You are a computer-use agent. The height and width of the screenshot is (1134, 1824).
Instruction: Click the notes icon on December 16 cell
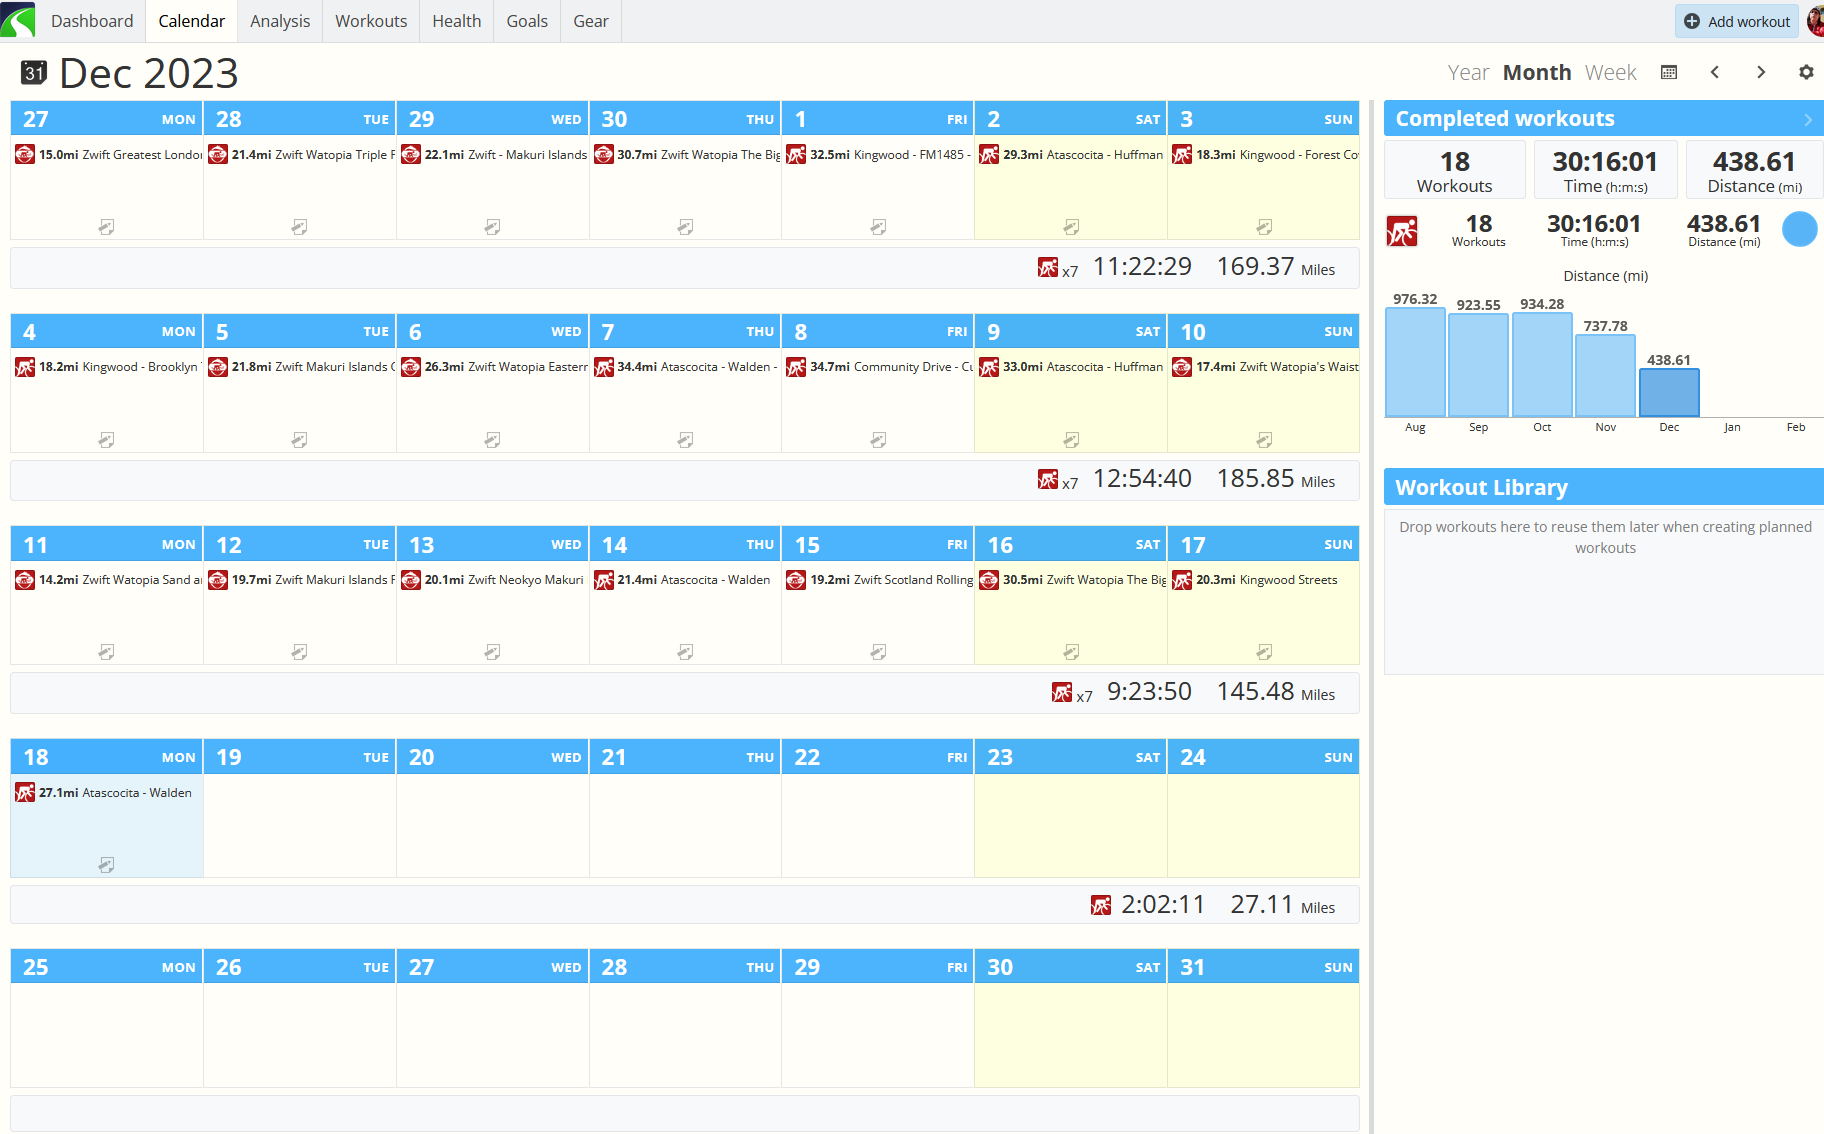click(1071, 652)
